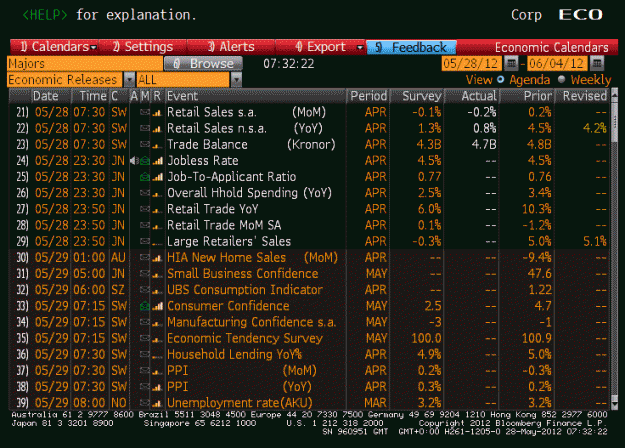Open calendar picker for start date 05/28/12
Screen dimensions: 625x448
pyautogui.click(x=511, y=63)
